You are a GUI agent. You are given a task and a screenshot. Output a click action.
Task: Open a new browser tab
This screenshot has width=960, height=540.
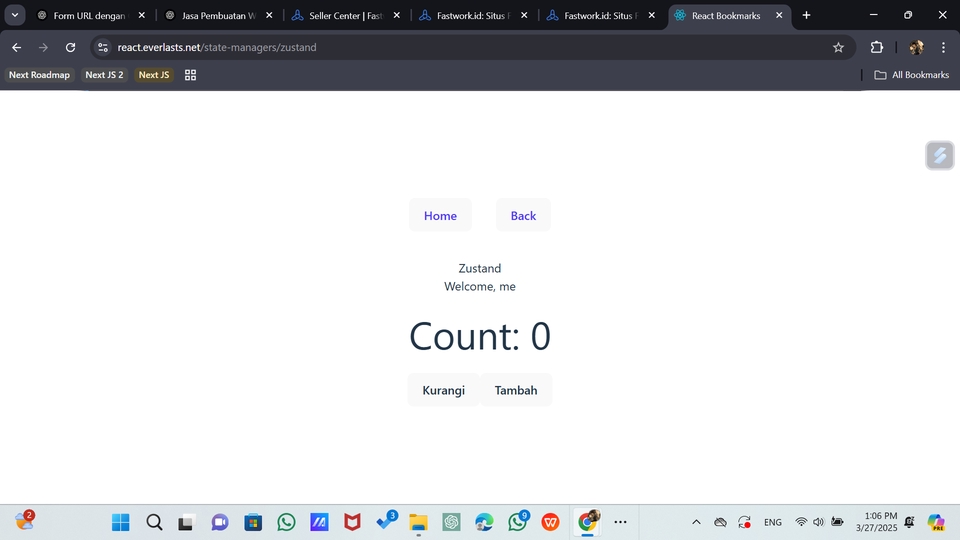806,15
